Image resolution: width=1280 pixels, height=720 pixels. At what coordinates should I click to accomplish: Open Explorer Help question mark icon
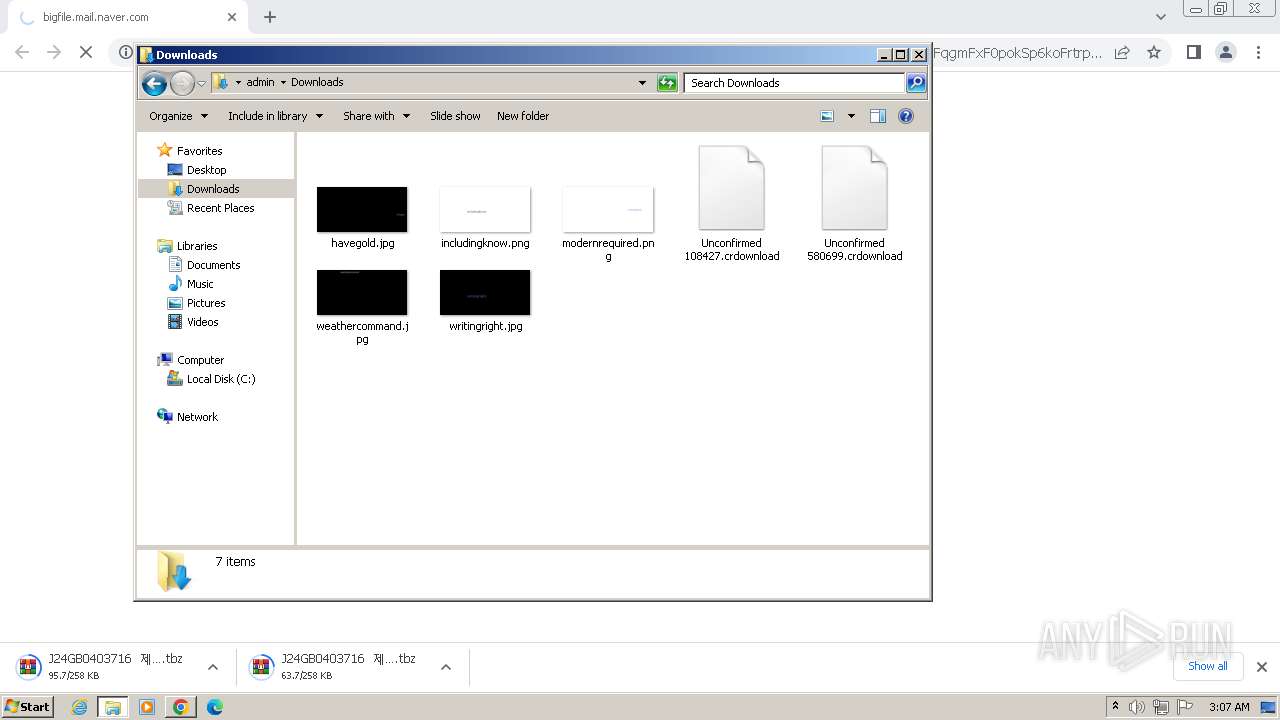[906, 116]
